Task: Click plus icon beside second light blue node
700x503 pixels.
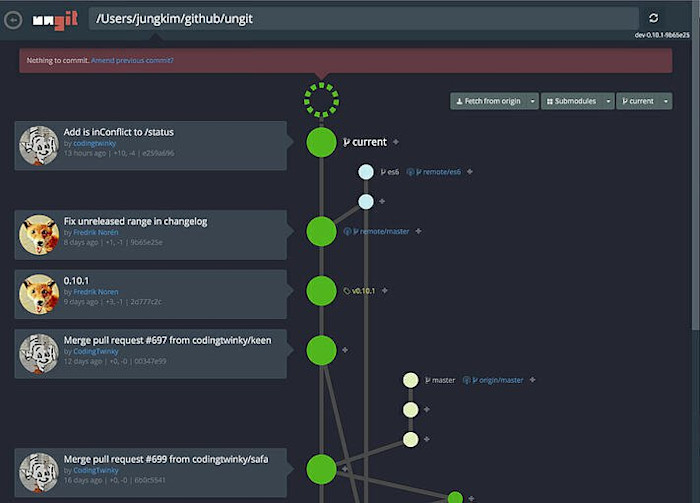Action: point(382,201)
